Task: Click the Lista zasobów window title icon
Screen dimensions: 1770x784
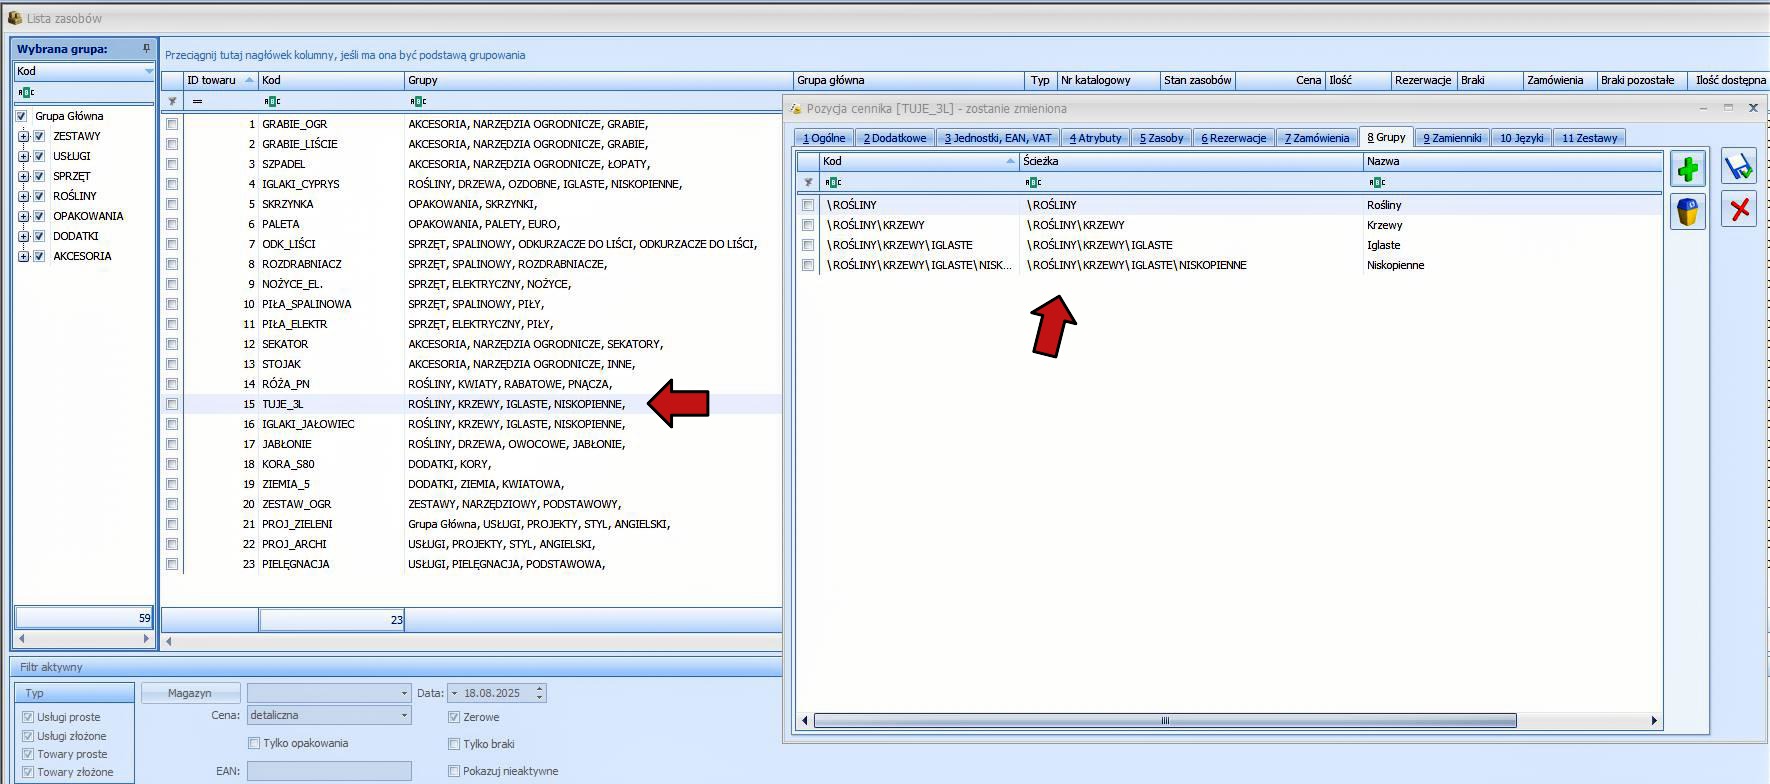Action: [x=15, y=18]
